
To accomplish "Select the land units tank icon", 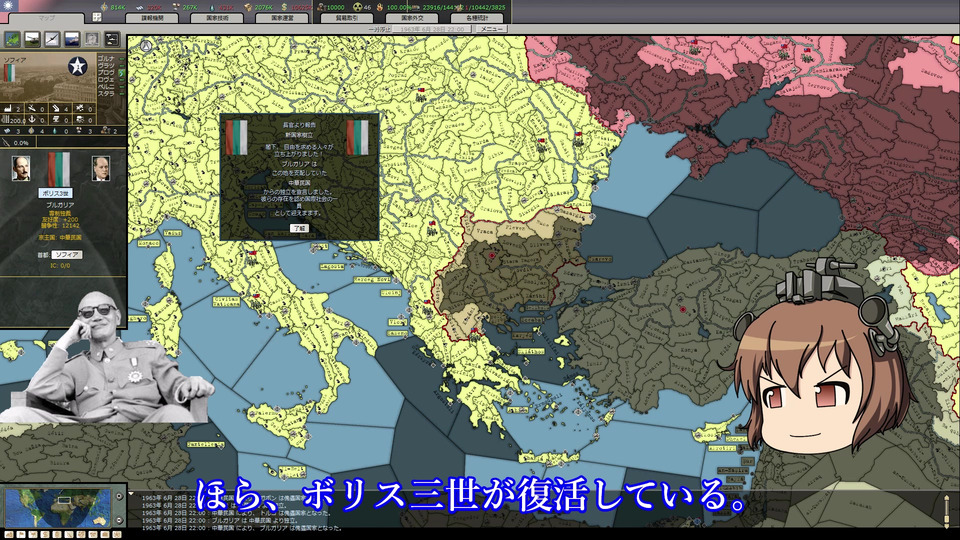I will (x=32, y=39).
